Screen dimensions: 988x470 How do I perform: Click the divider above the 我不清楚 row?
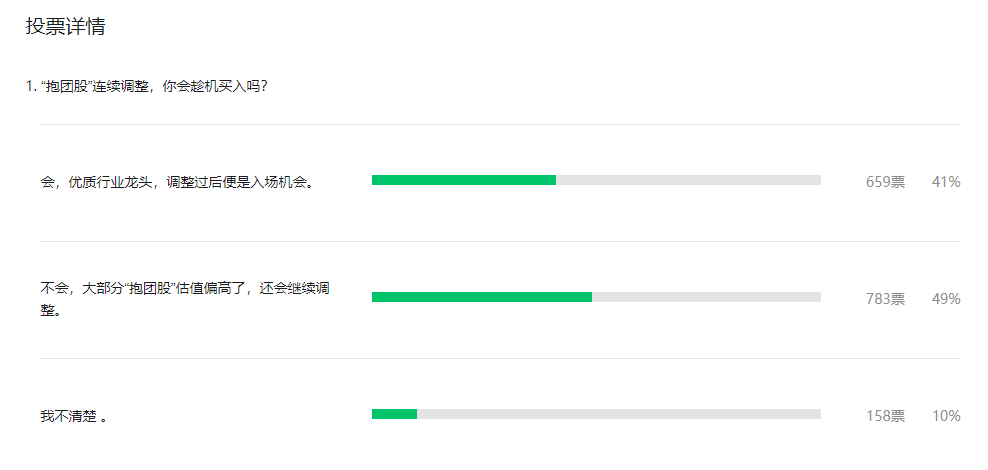[x=500, y=358]
